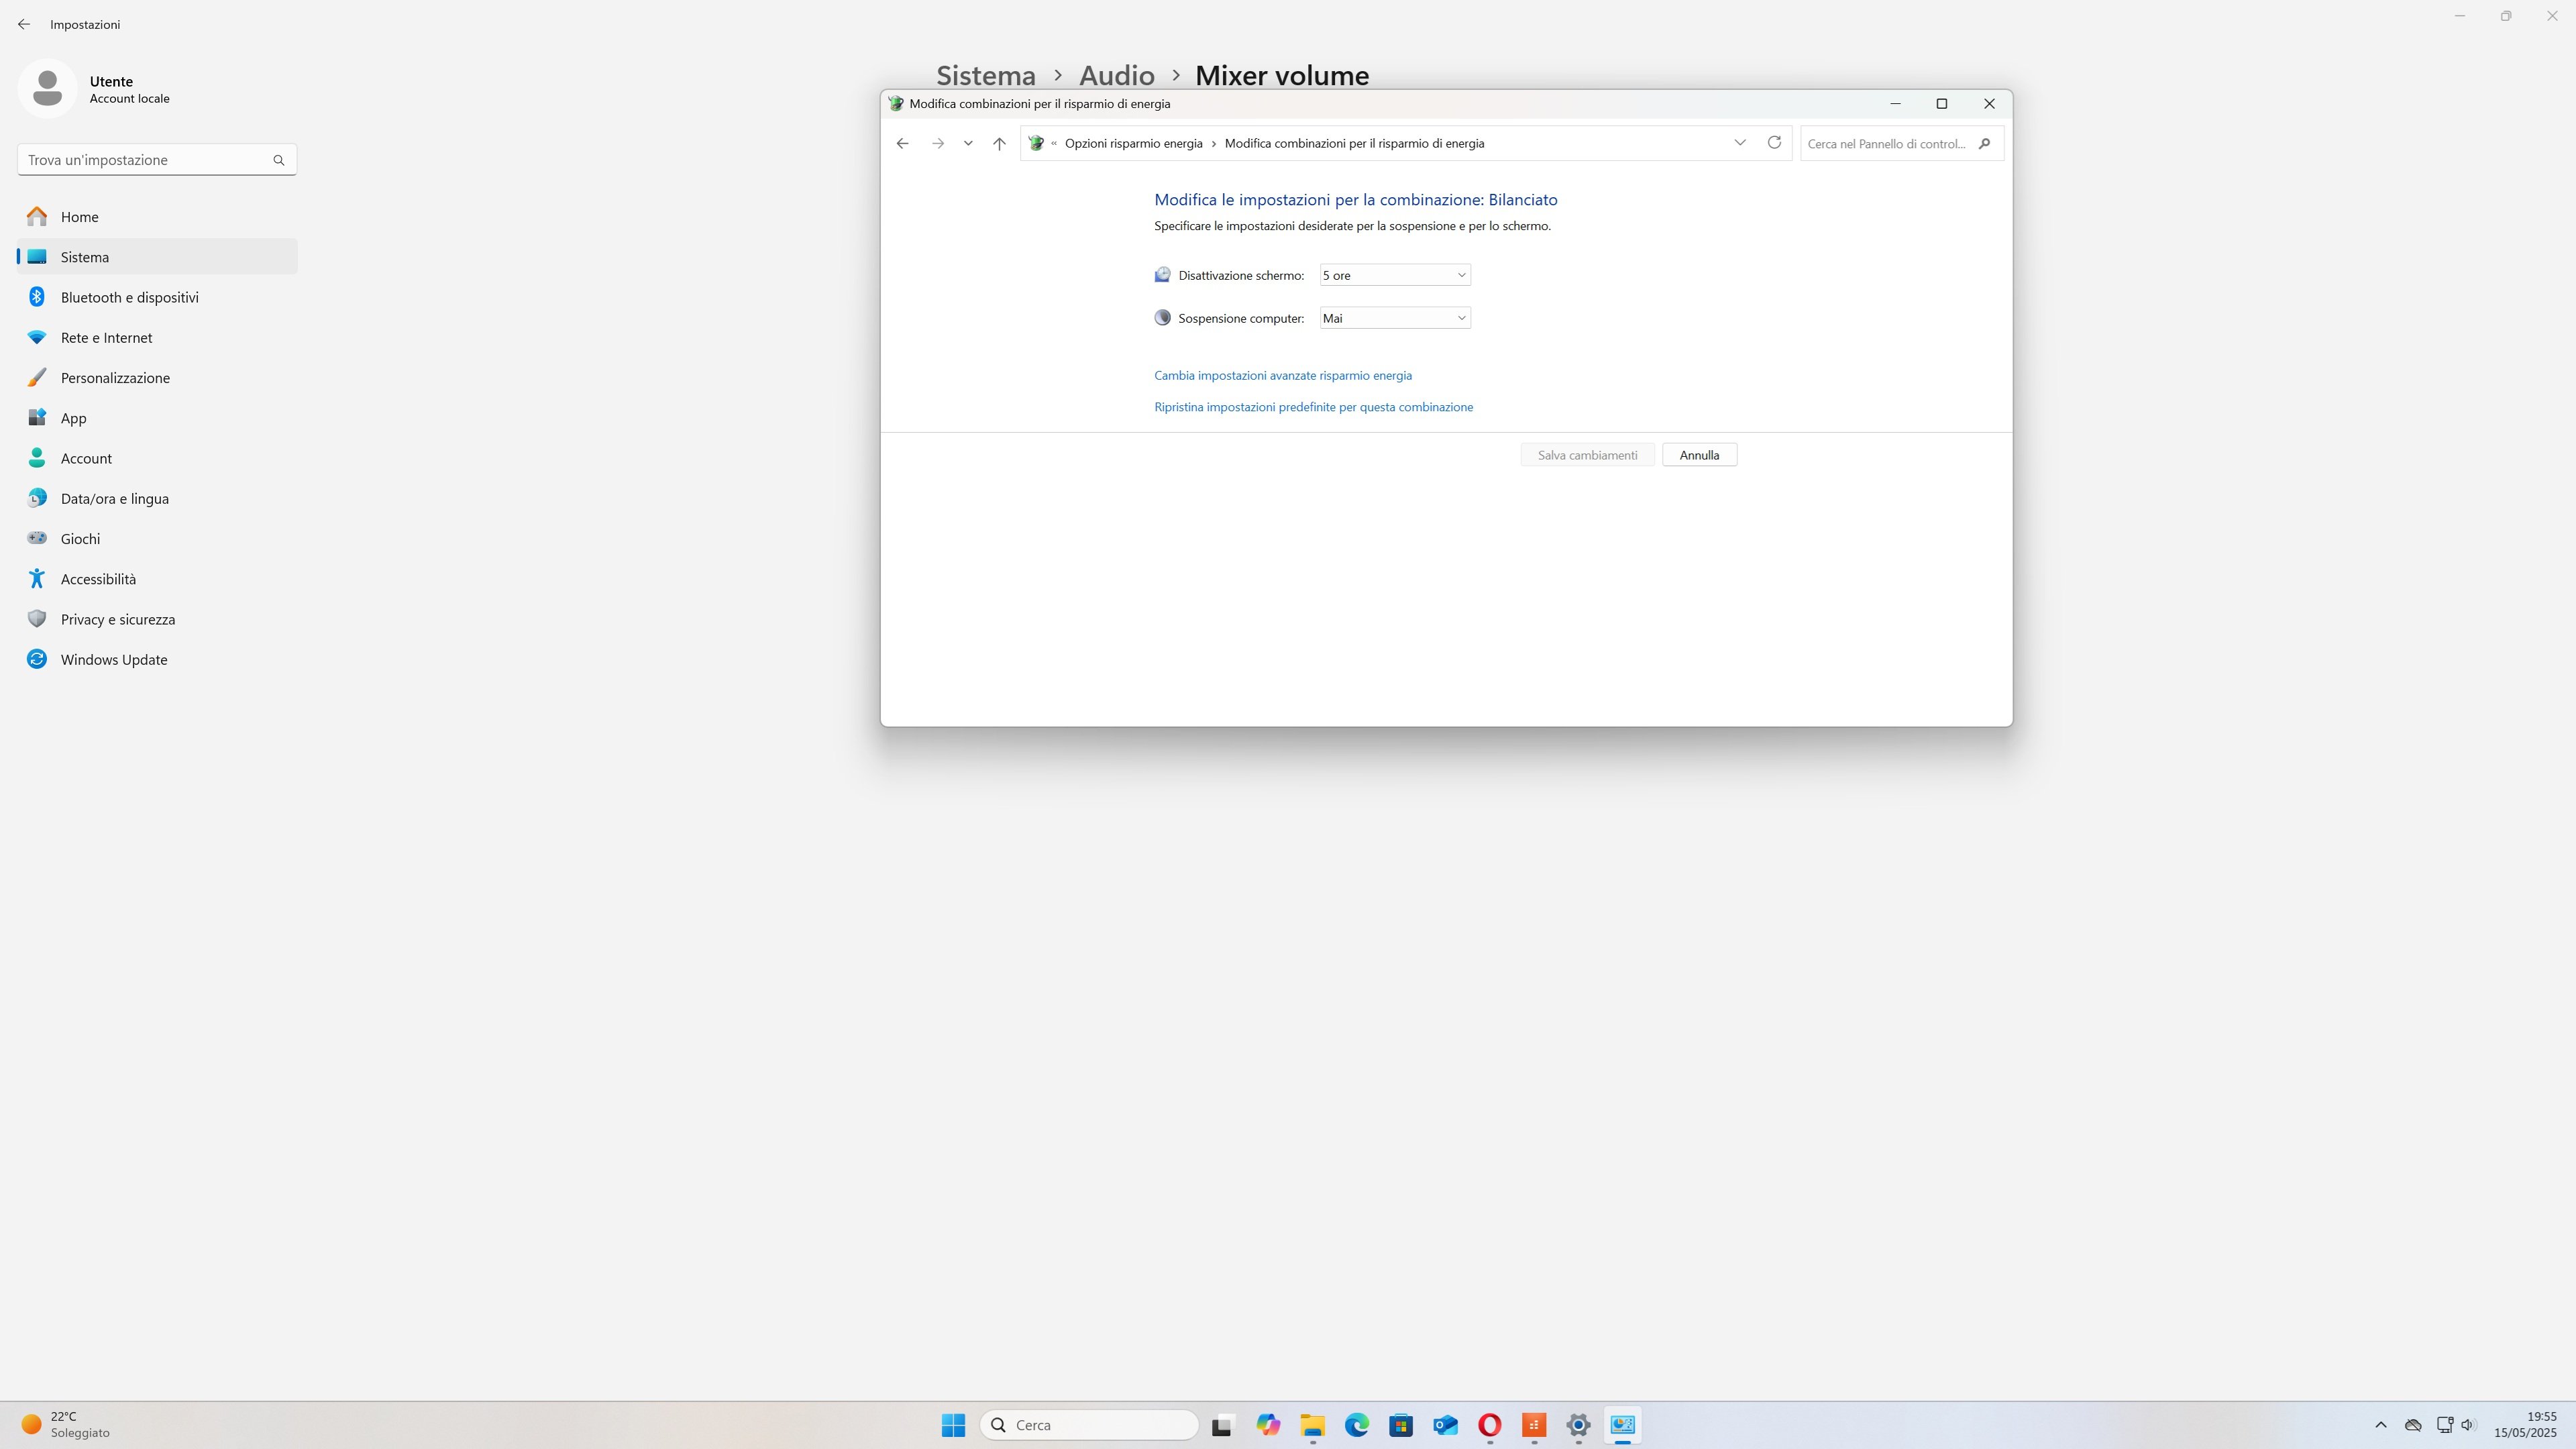Show hidden tray icons chevron
Screen dimensions: 2576x1449
pos(2381,1425)
